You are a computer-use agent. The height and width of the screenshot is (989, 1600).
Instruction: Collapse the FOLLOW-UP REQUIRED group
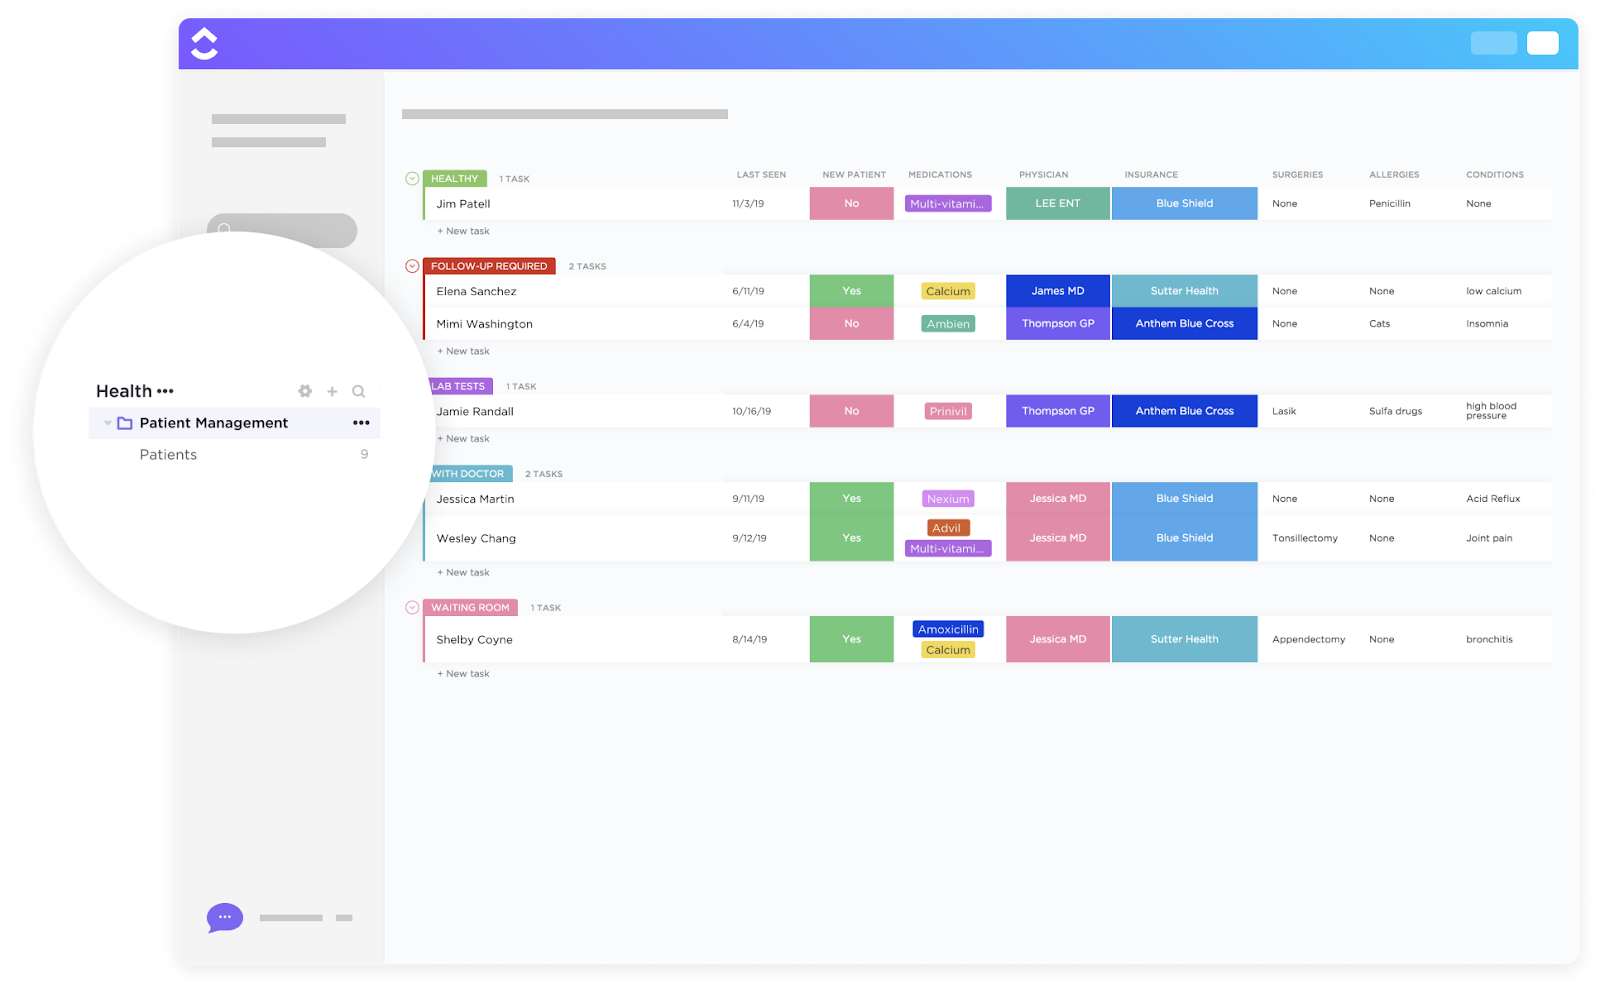pyautogui.click(x=411, y=266)
